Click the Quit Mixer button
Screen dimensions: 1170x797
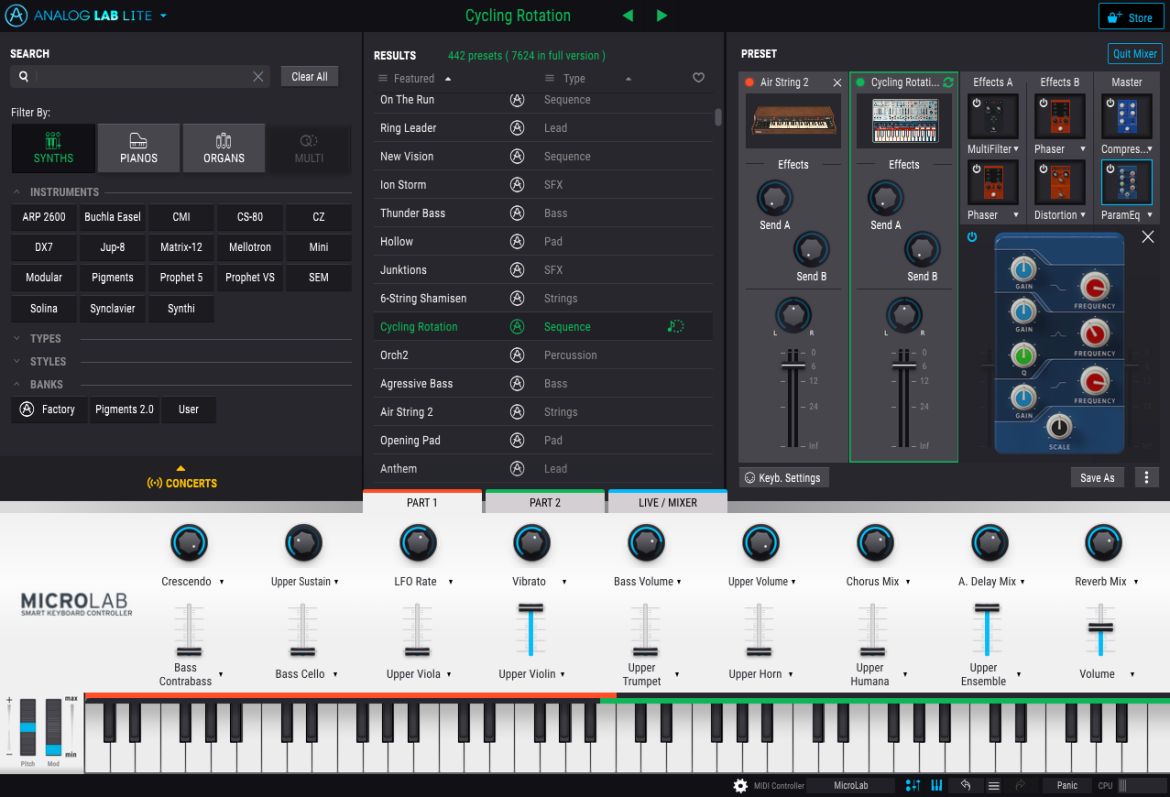click(1134, 54)
